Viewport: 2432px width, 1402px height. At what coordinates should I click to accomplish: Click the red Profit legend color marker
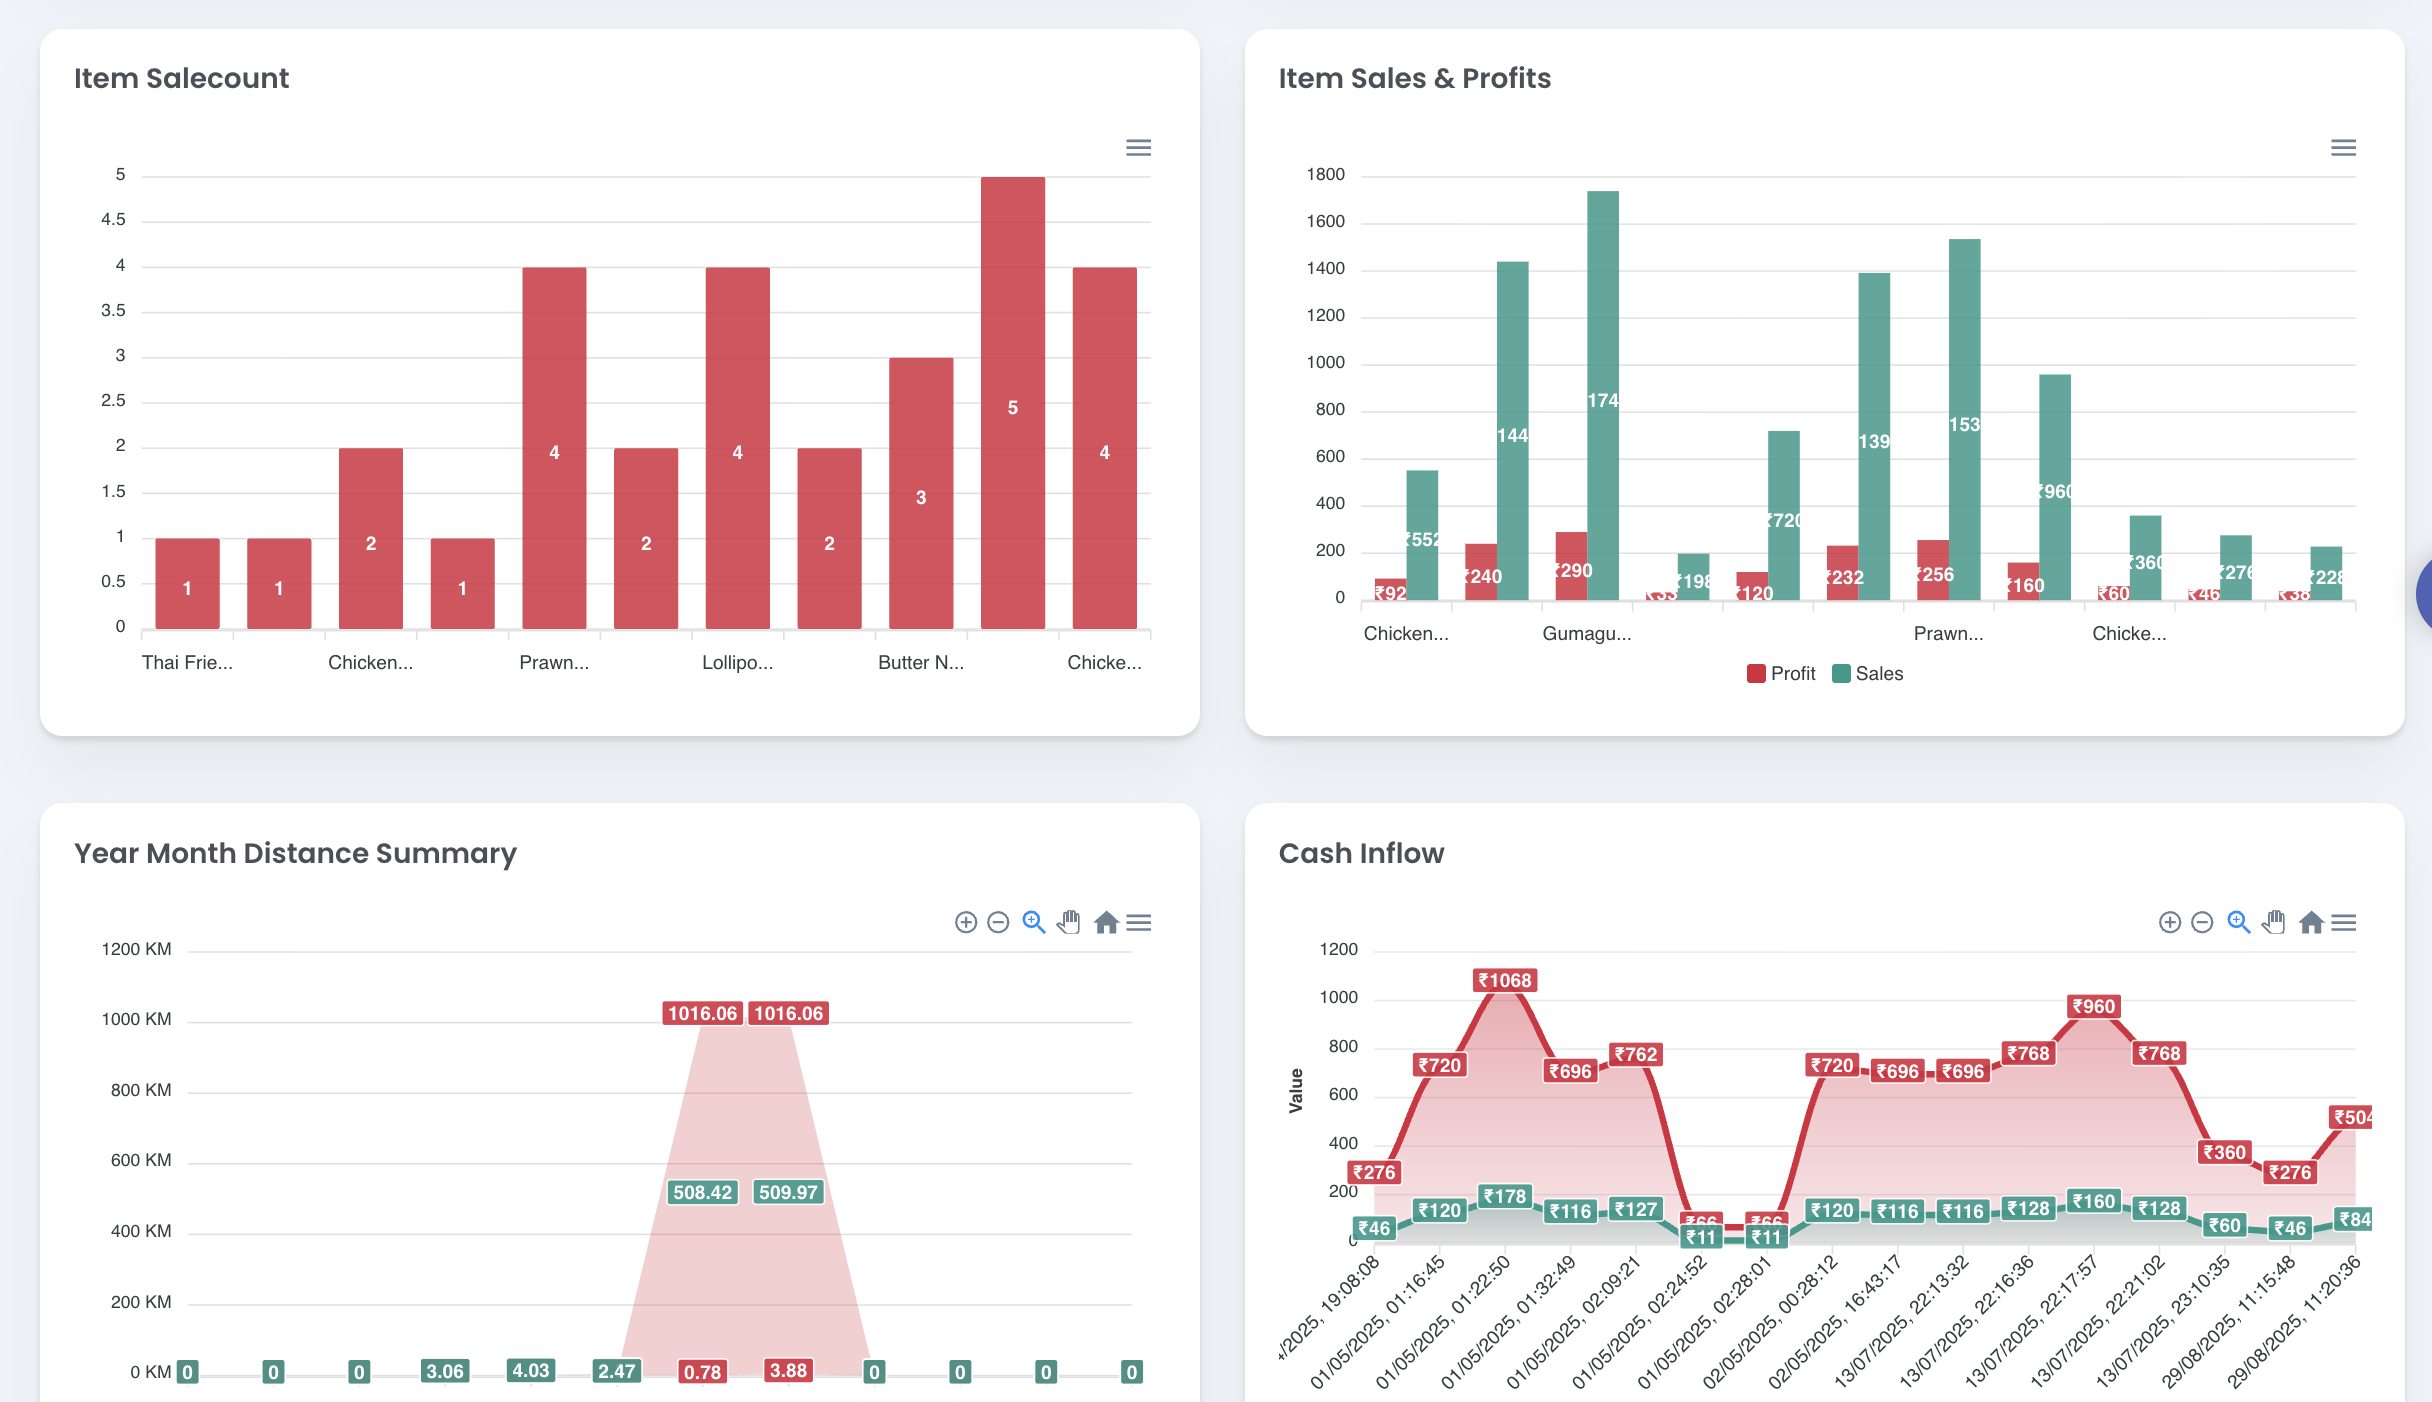point(1756,674)
